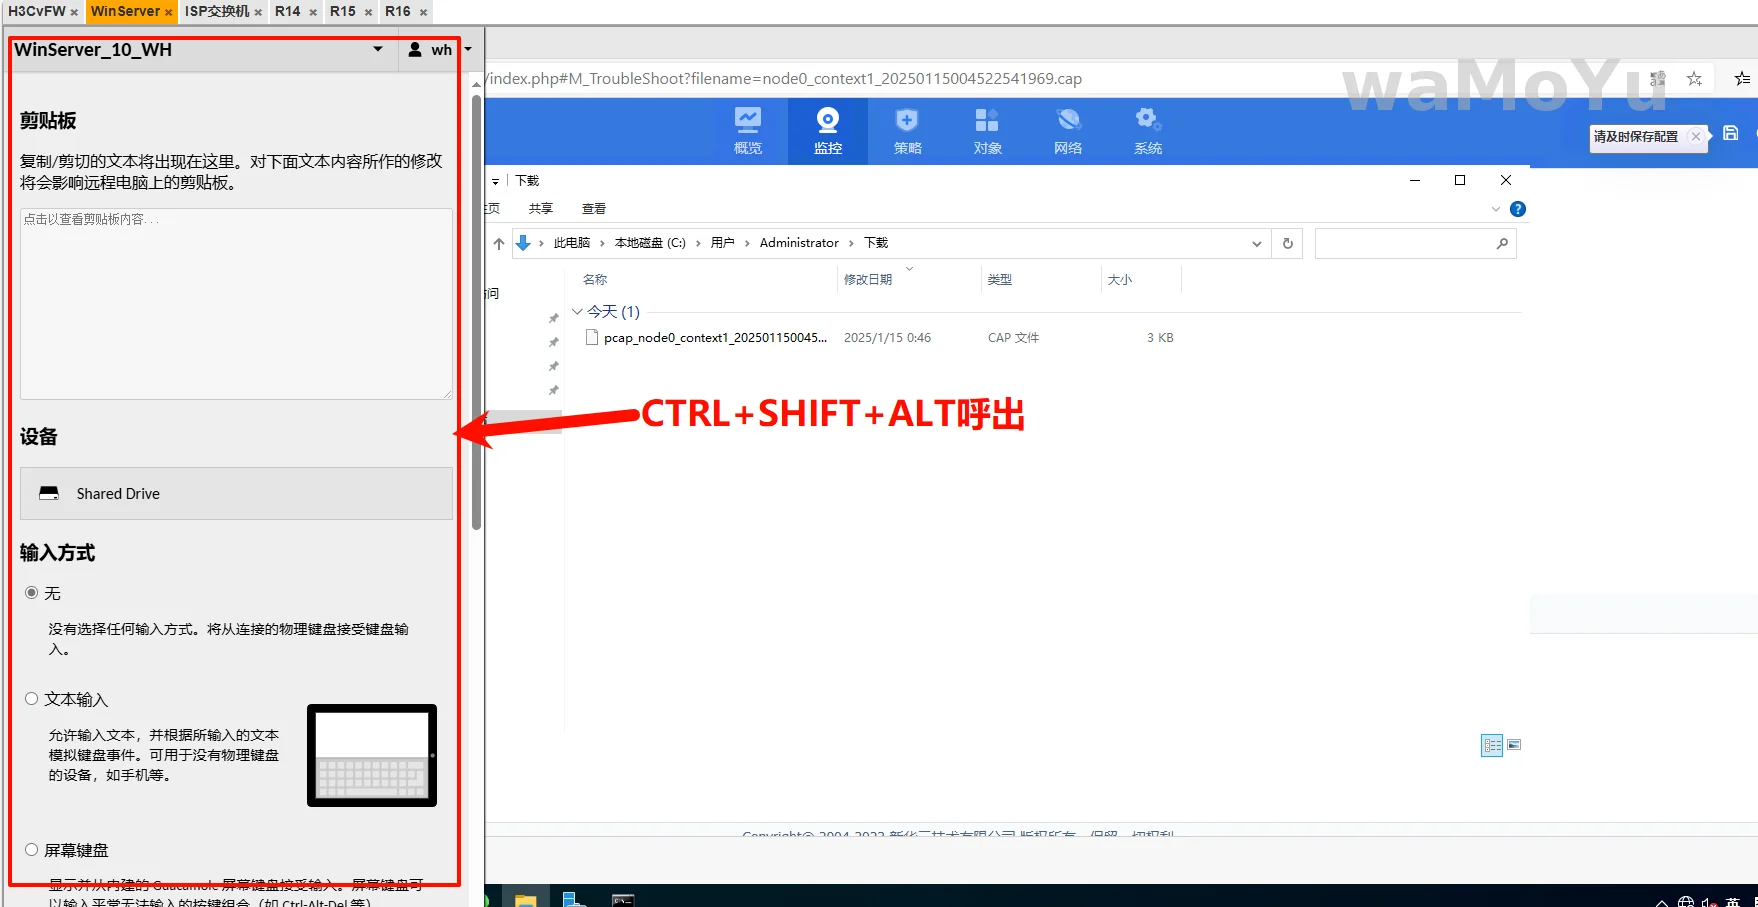The image size is (1758, 907).
Task: Open the Shared Drive device
Action: 236,494
